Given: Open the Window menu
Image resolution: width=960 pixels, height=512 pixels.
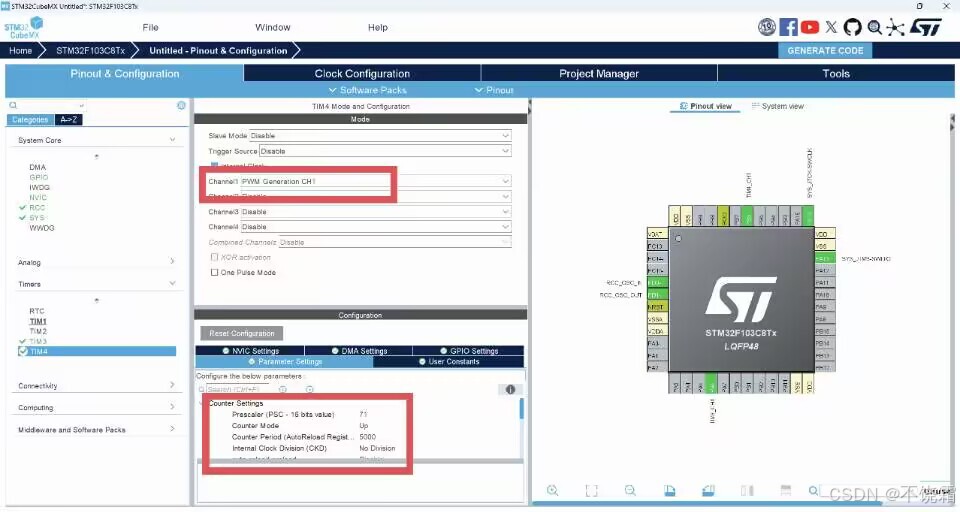Looking at the screenshot, I should click(272, 28).
